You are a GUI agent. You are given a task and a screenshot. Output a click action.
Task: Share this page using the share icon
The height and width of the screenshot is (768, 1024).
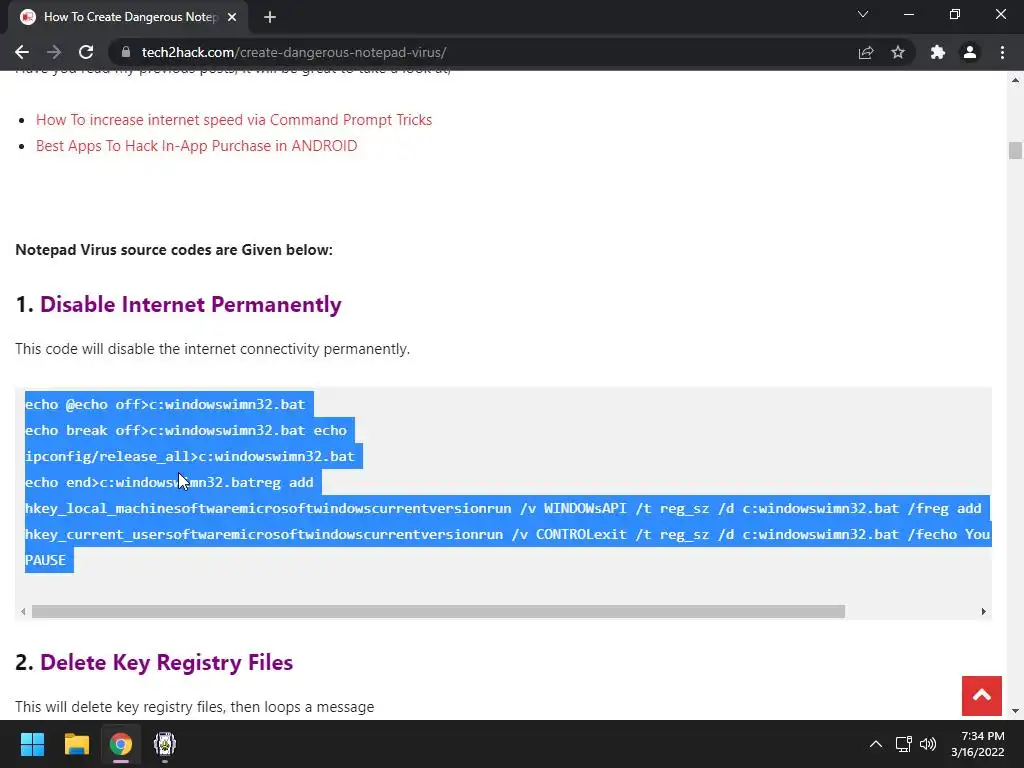click(866, 52)
